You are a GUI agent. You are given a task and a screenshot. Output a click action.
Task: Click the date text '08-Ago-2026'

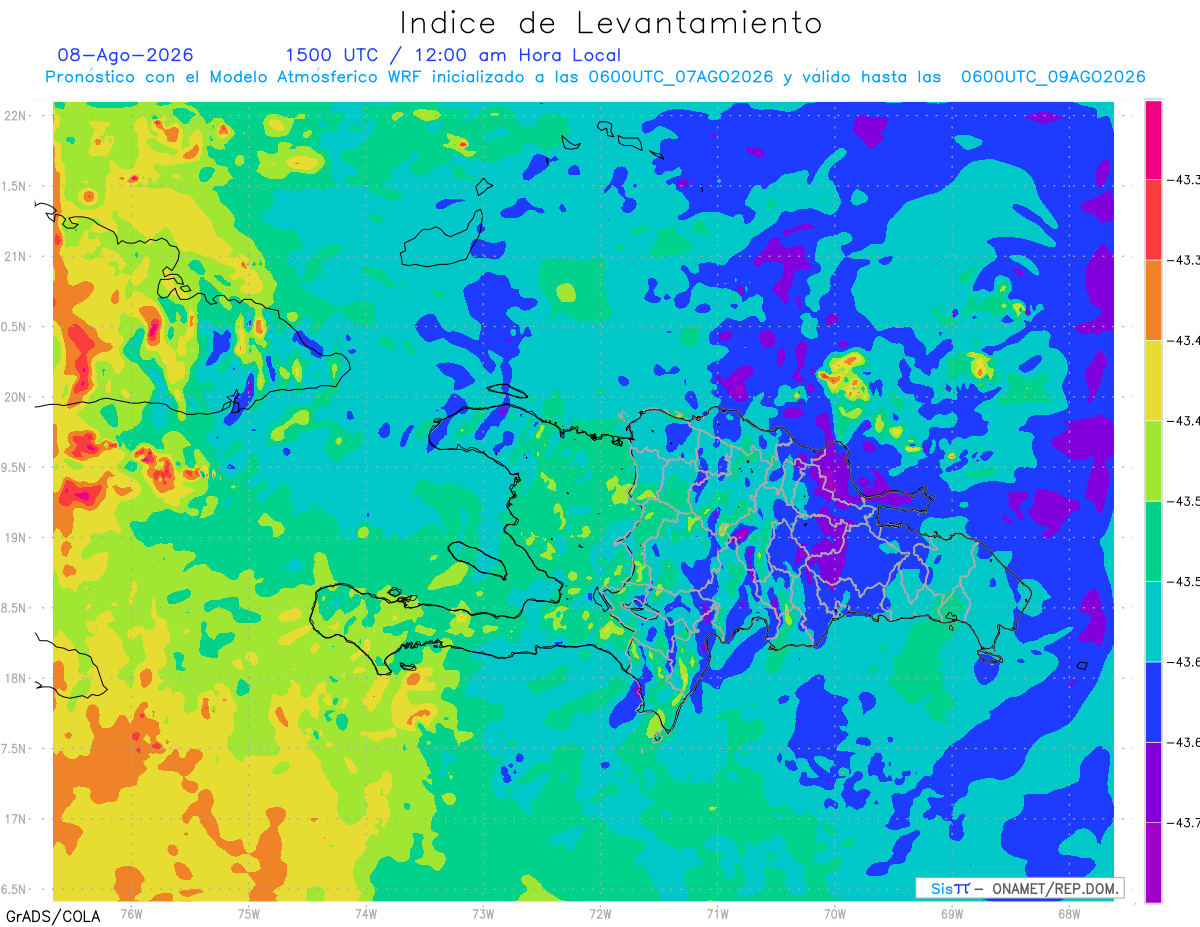pos(126,55)
